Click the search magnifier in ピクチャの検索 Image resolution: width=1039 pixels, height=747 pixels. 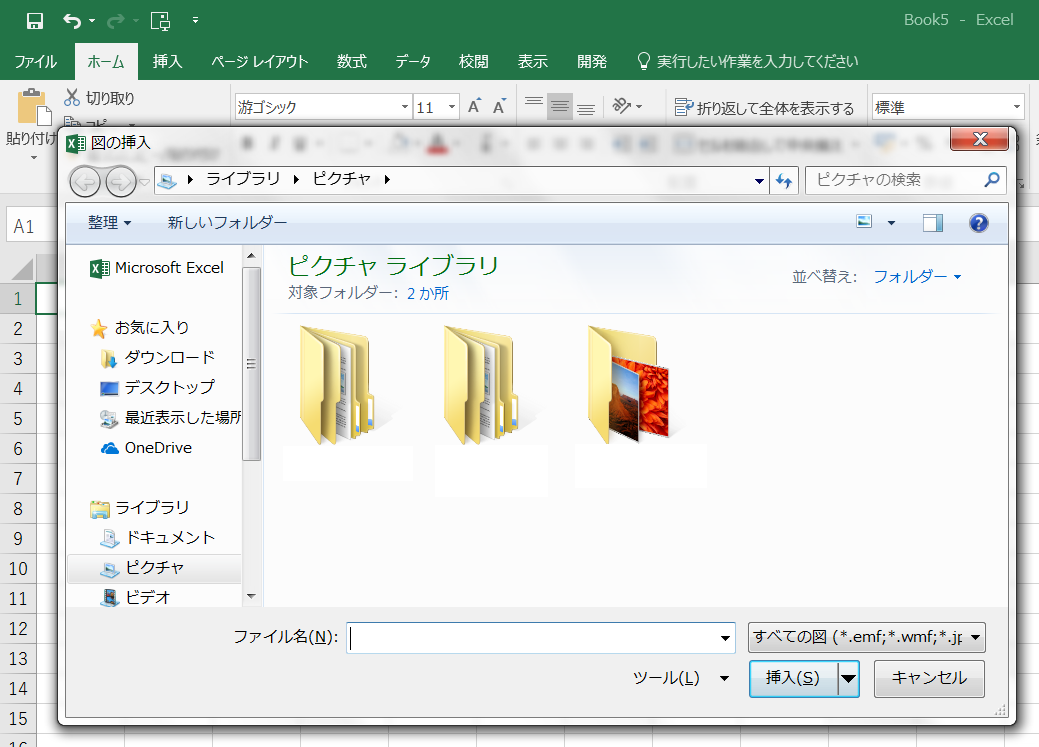[991, 180]
